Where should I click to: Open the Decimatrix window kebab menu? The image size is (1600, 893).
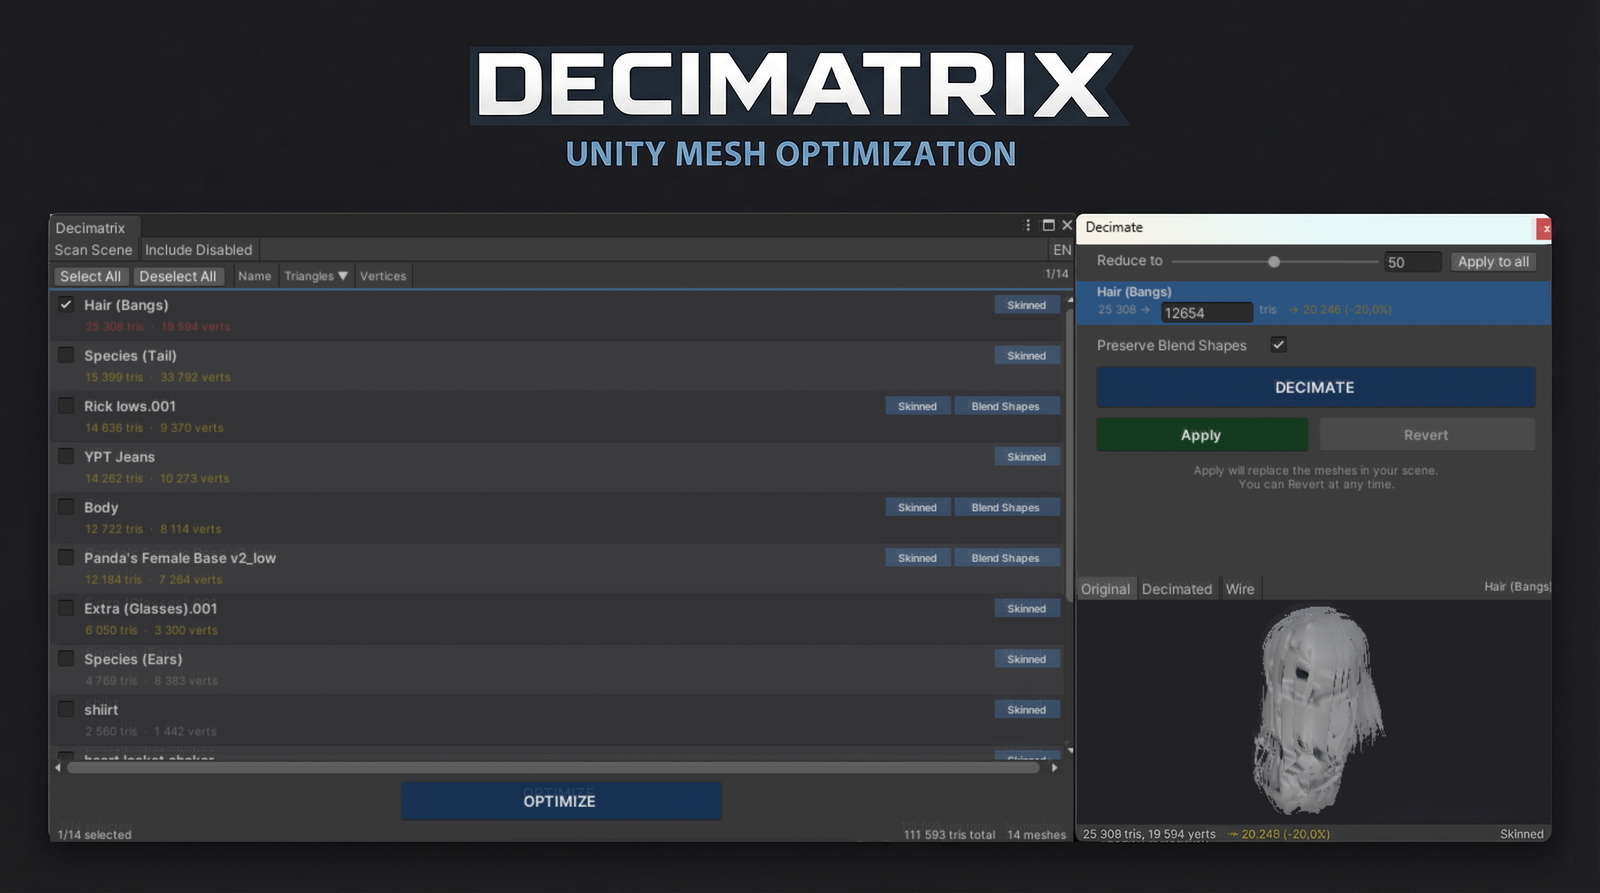pos(1028,226)
